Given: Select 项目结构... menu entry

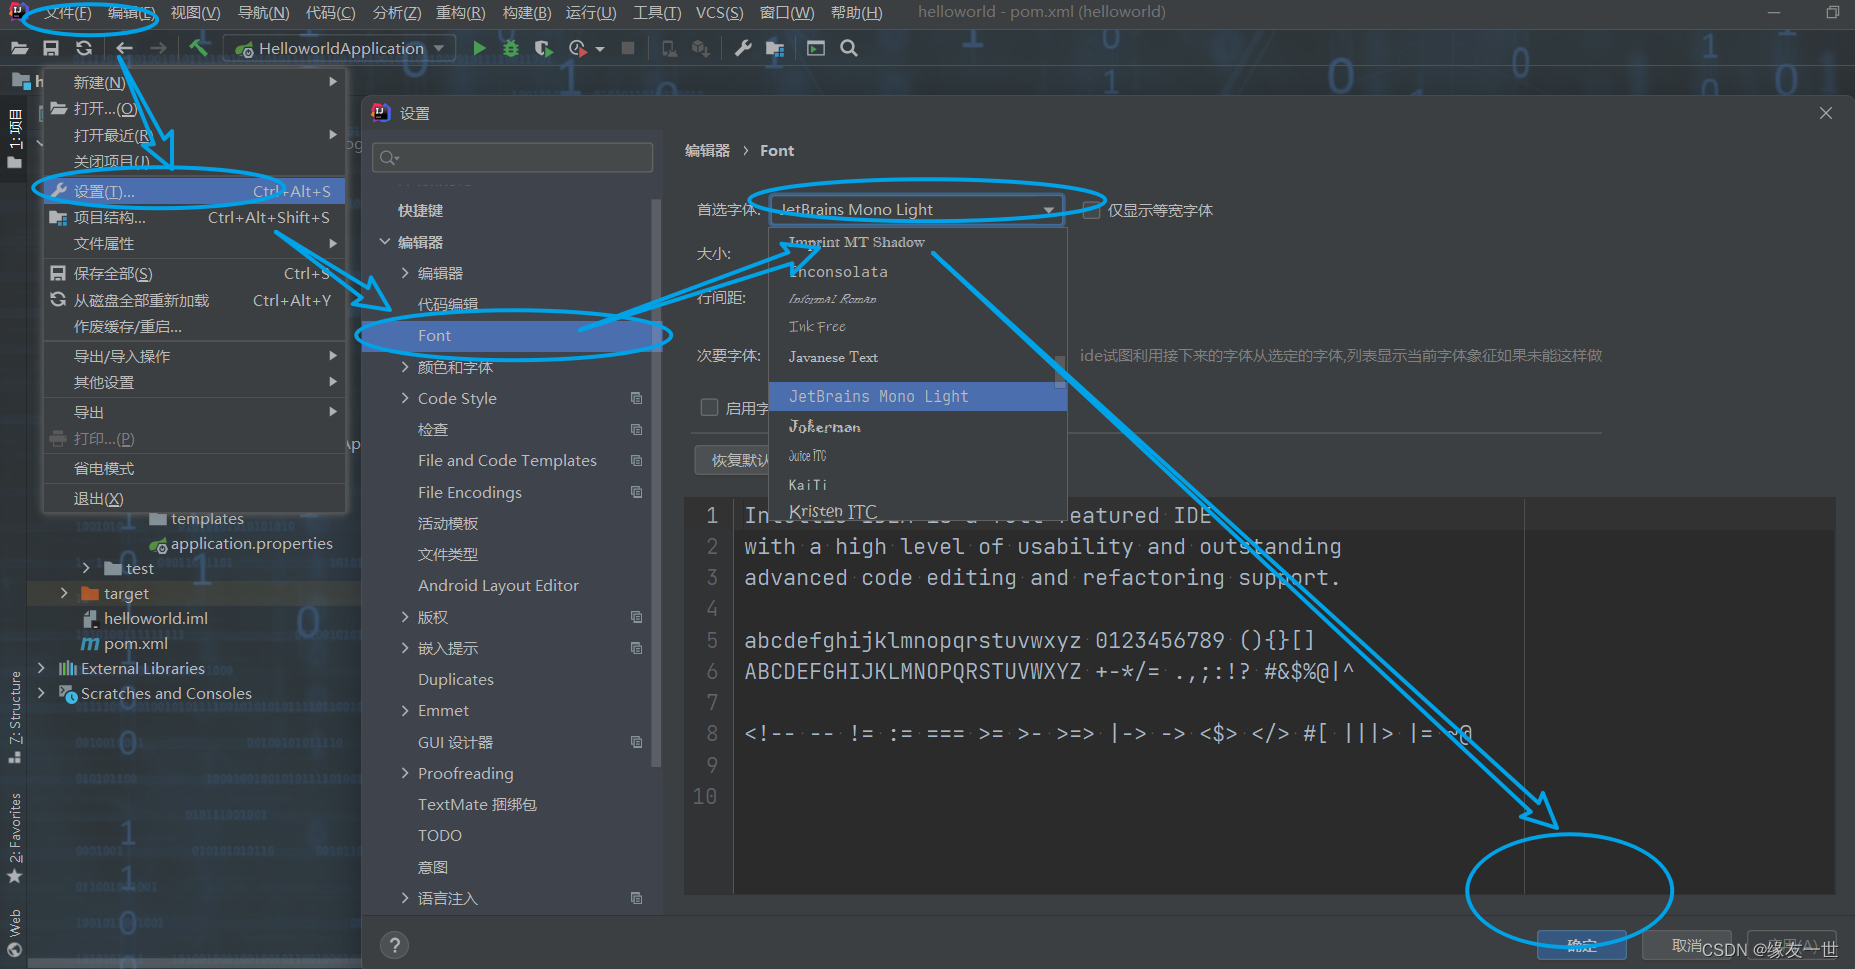Looking at the screenshot, I should pyautogui.click(x=195, y=217).
